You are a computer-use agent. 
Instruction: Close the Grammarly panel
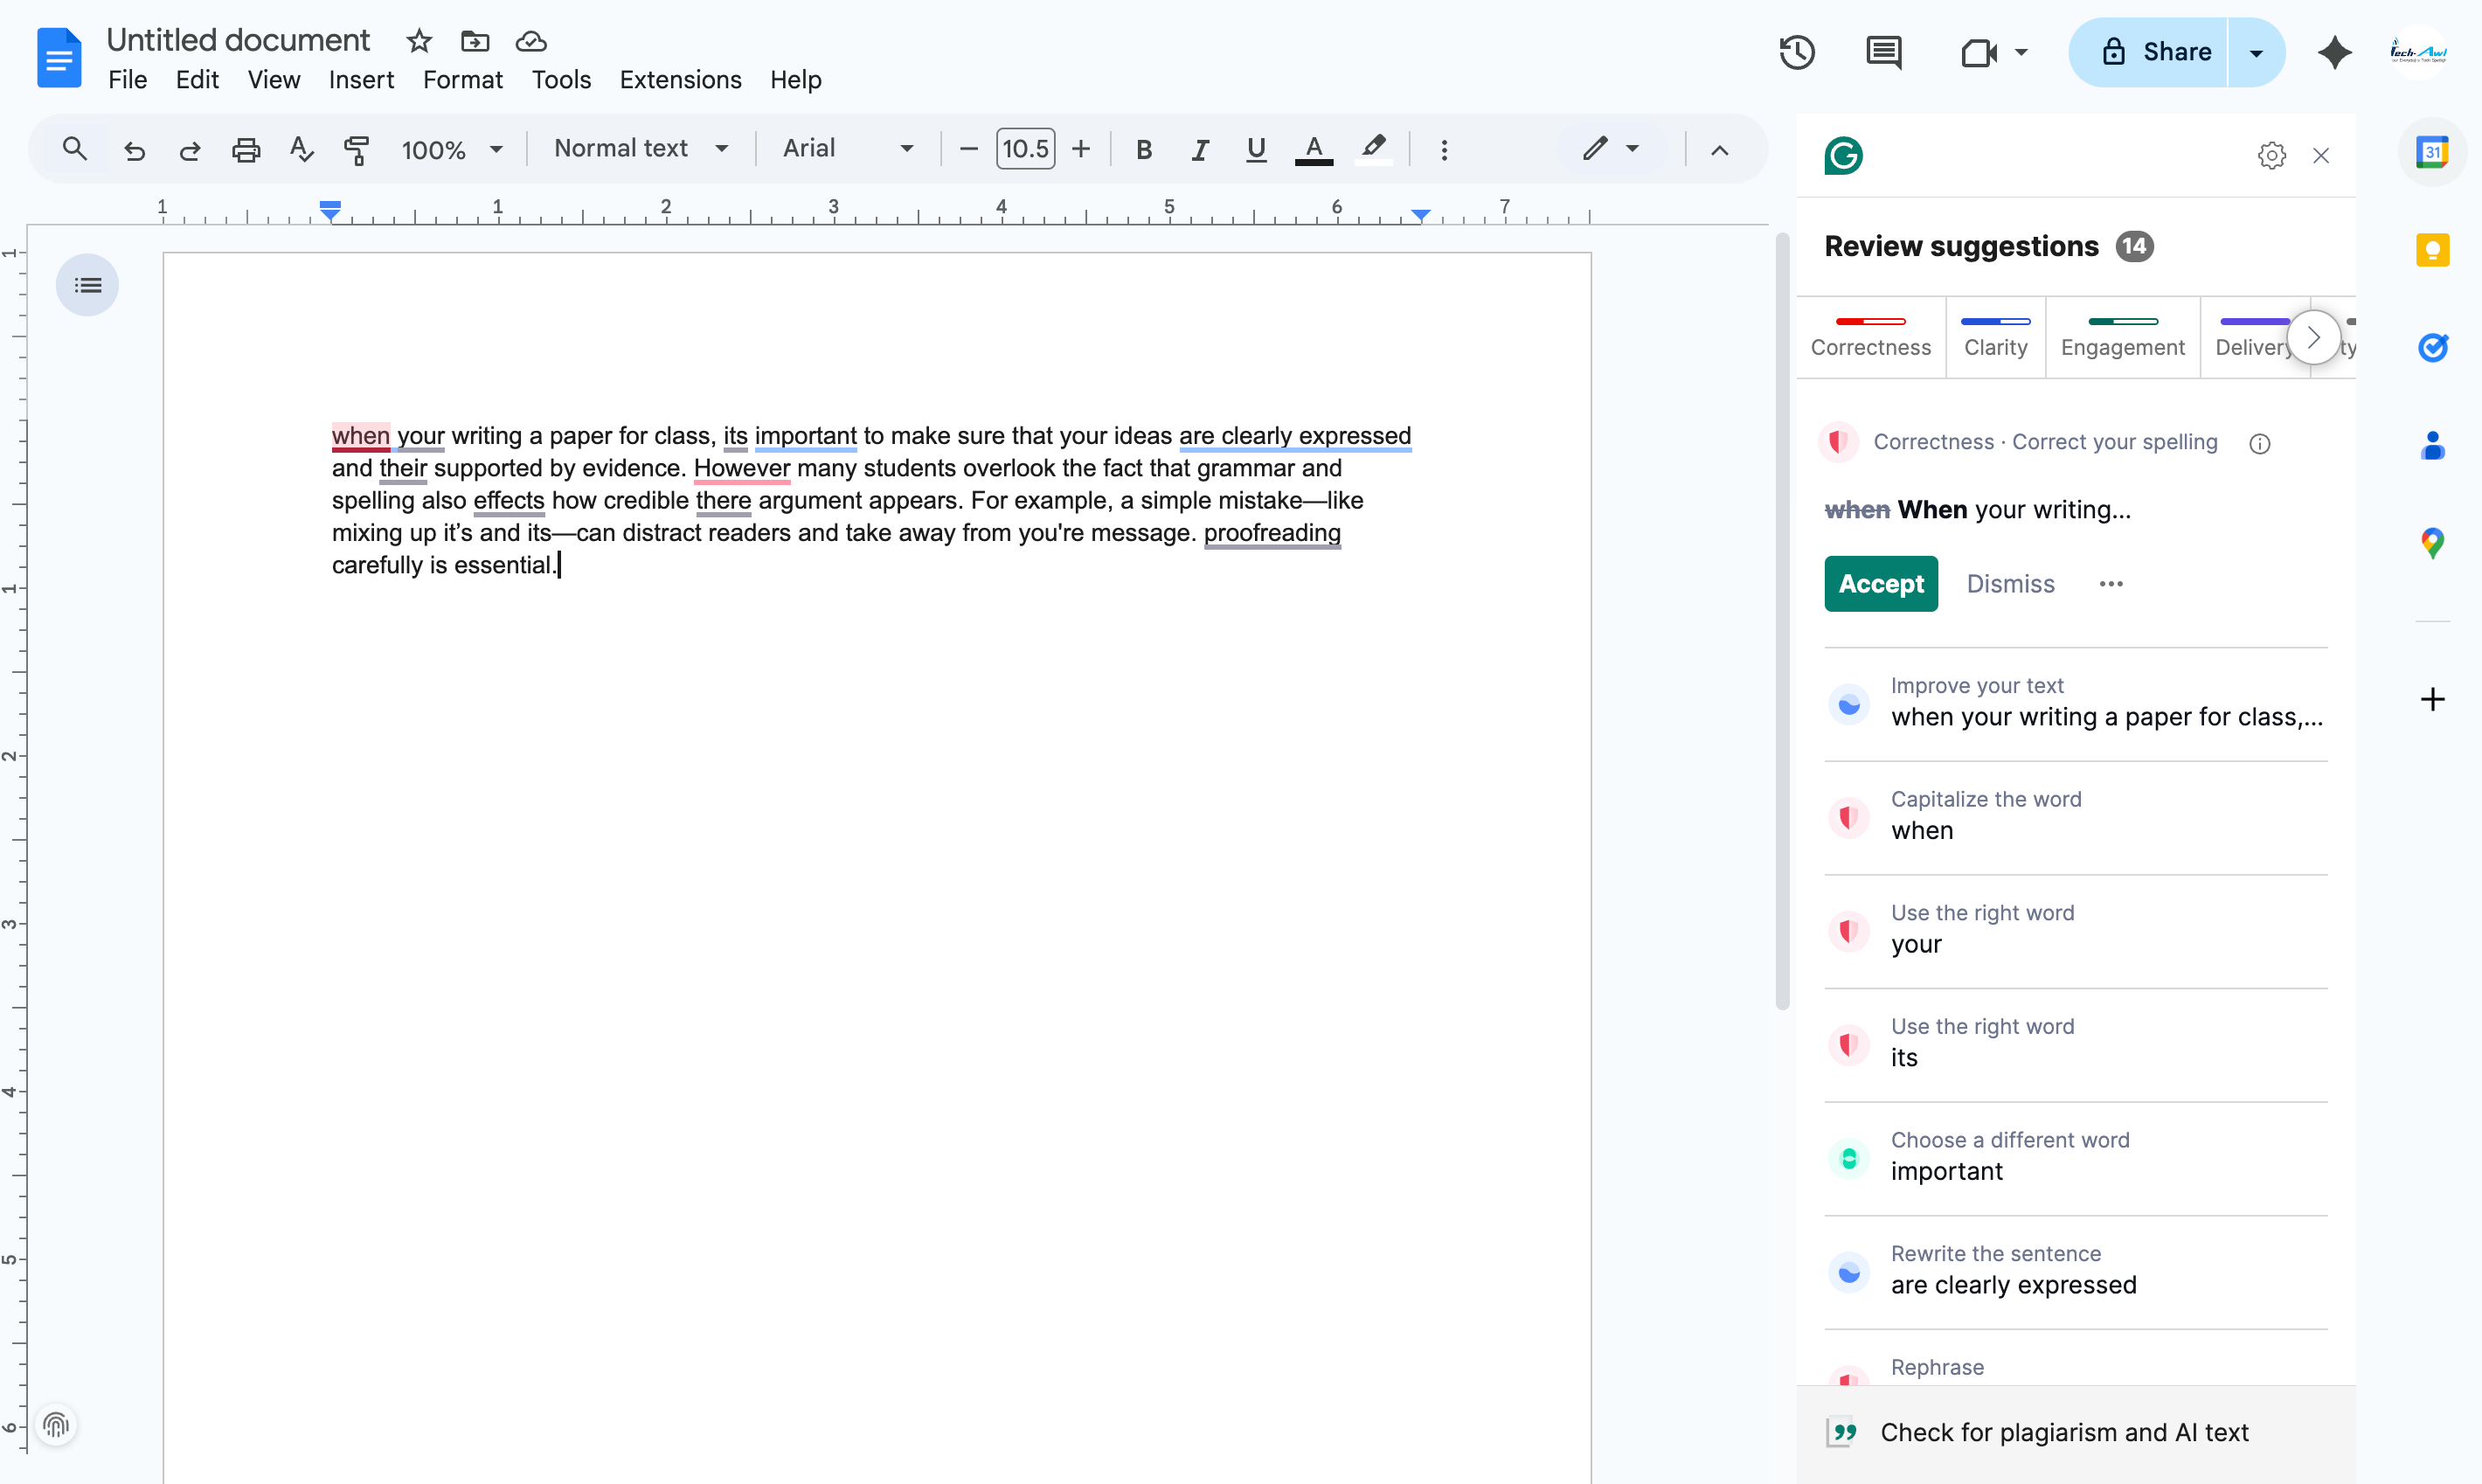tap(2320, 155)
